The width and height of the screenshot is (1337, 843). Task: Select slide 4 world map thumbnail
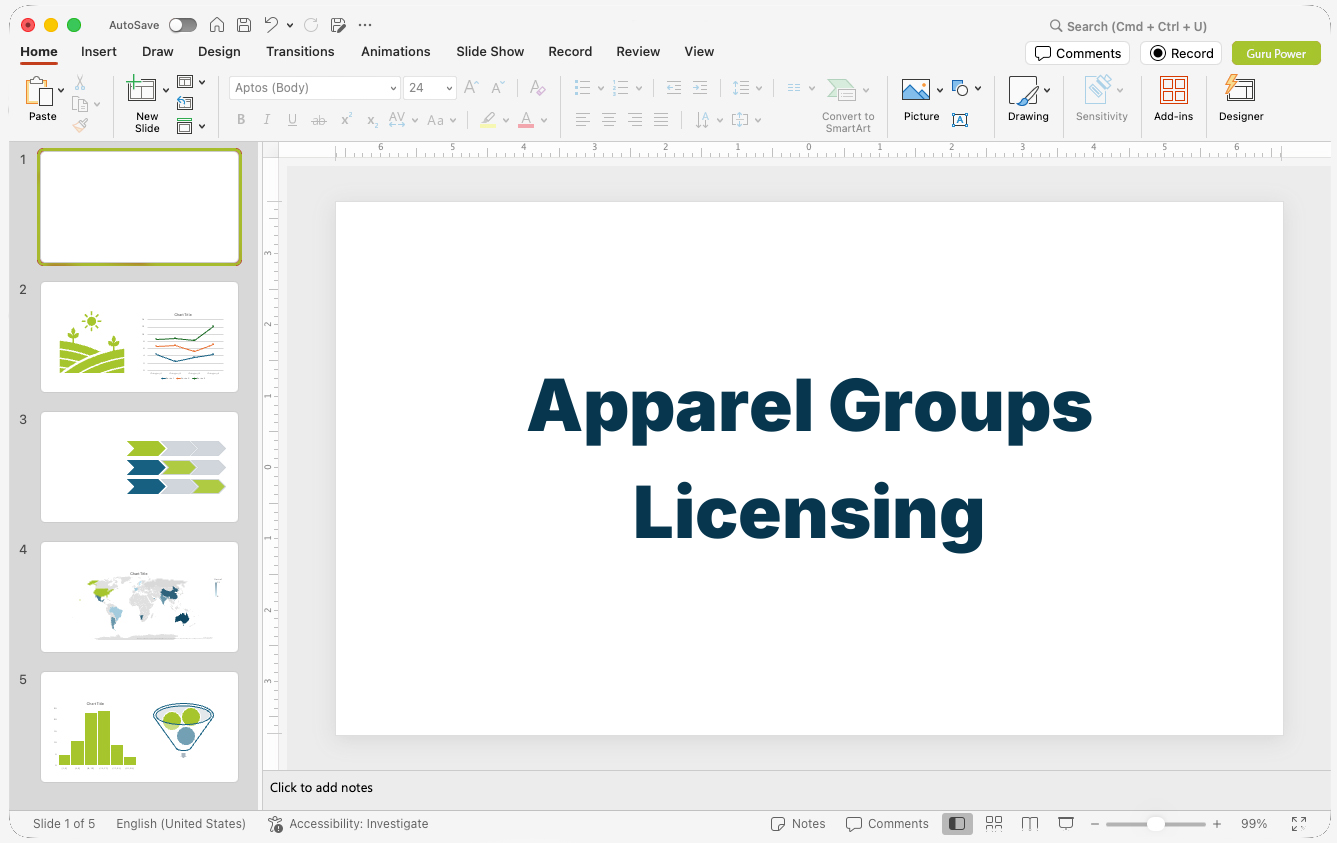coord(139,597)
